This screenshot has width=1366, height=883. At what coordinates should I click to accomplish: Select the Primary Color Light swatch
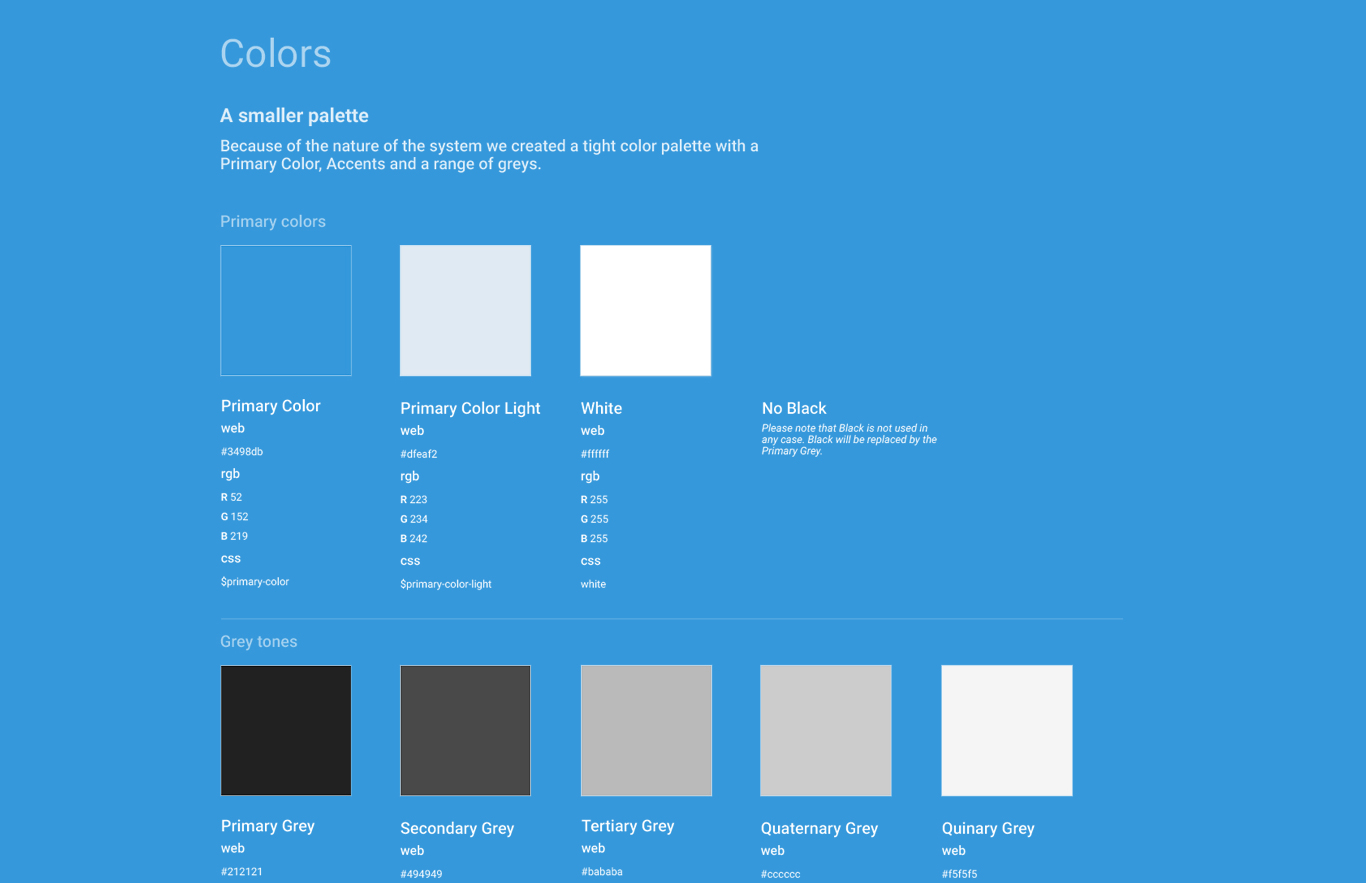tap(465, 311)
